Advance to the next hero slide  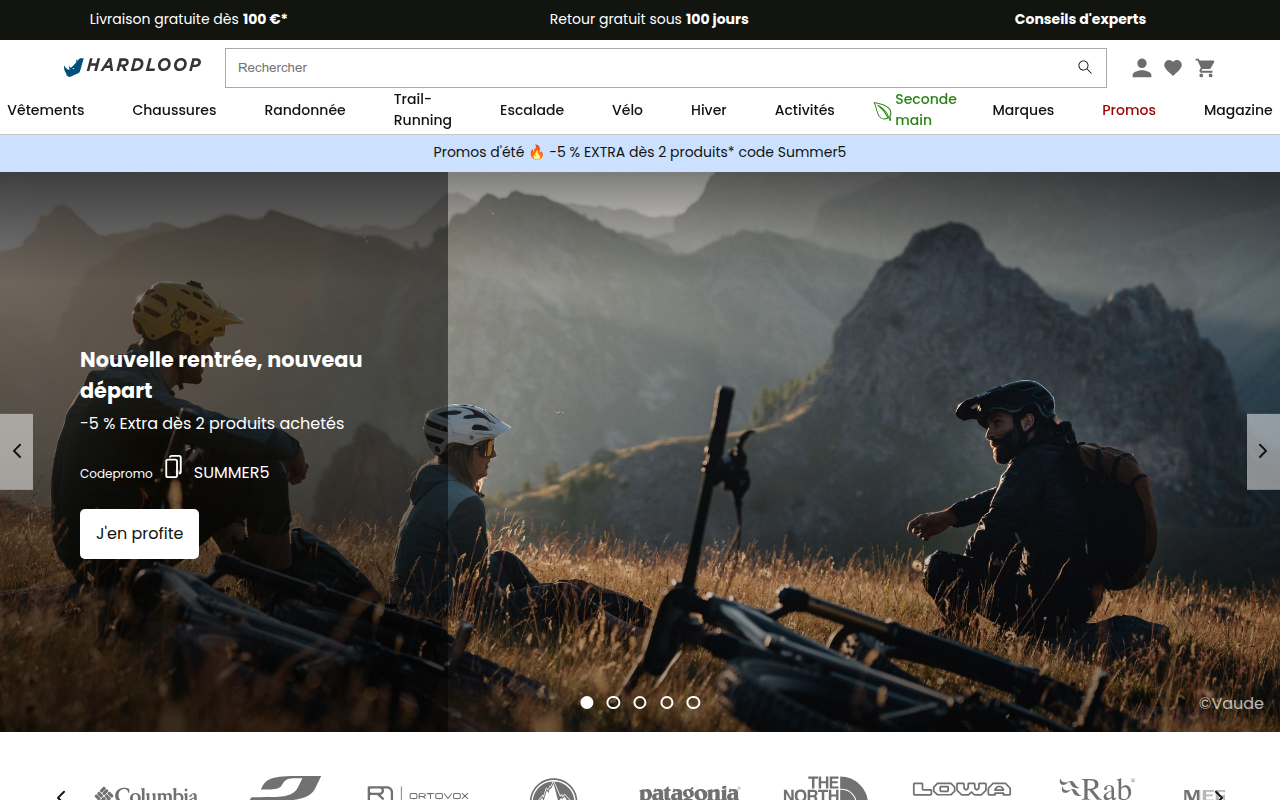[1263, 452]
